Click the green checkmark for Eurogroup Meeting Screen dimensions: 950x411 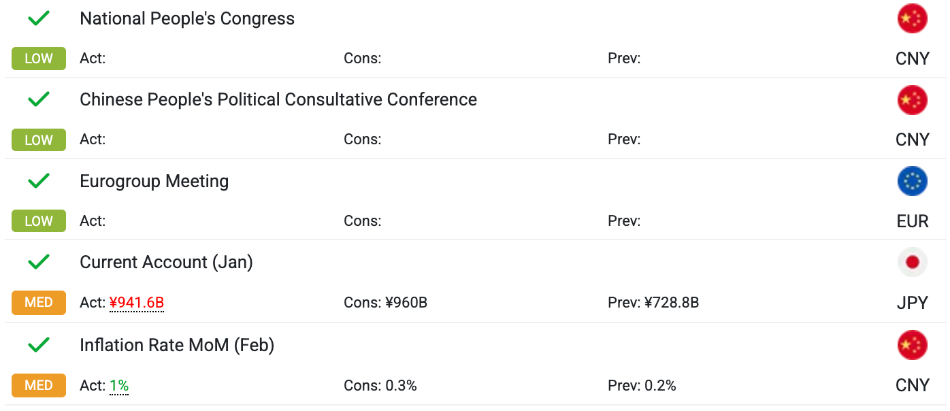(x=39, y=181)
